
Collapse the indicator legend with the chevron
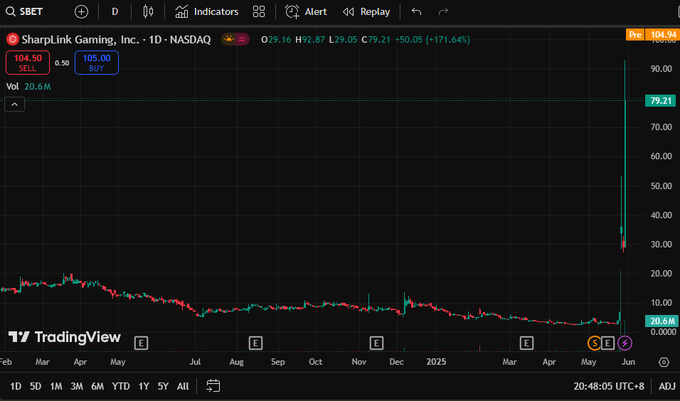[x=14, y=104]
